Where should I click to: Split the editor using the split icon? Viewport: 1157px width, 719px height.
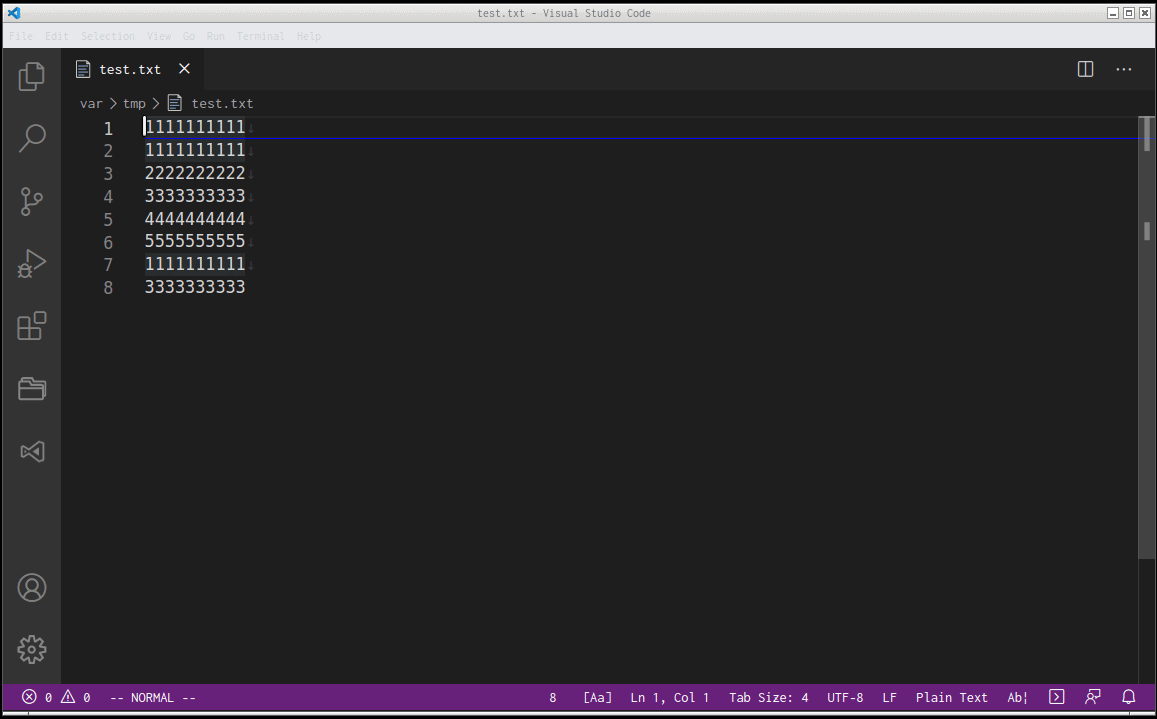coord(1085,69)
